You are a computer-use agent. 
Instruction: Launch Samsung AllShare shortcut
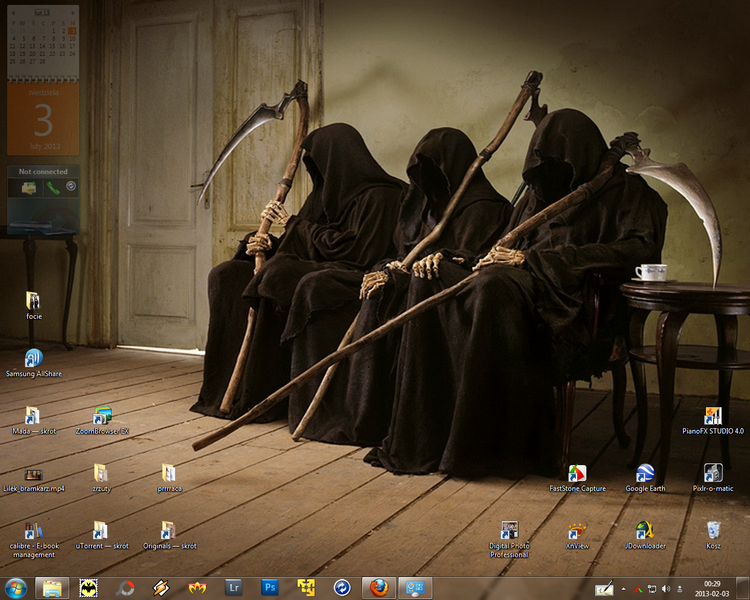33,363
